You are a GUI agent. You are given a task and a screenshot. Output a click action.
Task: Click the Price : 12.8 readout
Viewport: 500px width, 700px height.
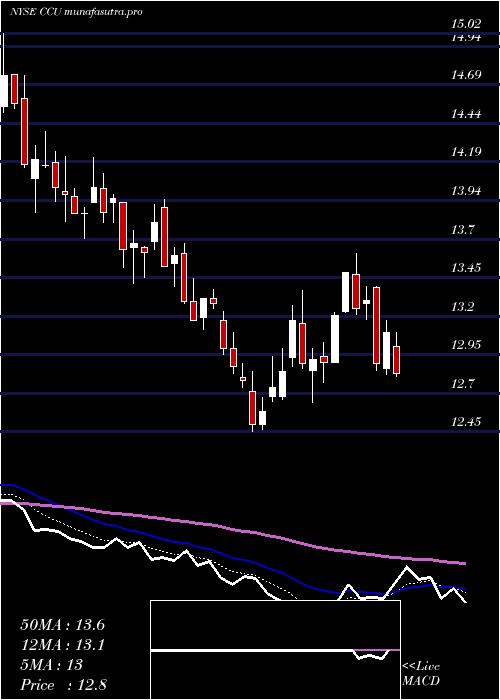click(63, 684)
